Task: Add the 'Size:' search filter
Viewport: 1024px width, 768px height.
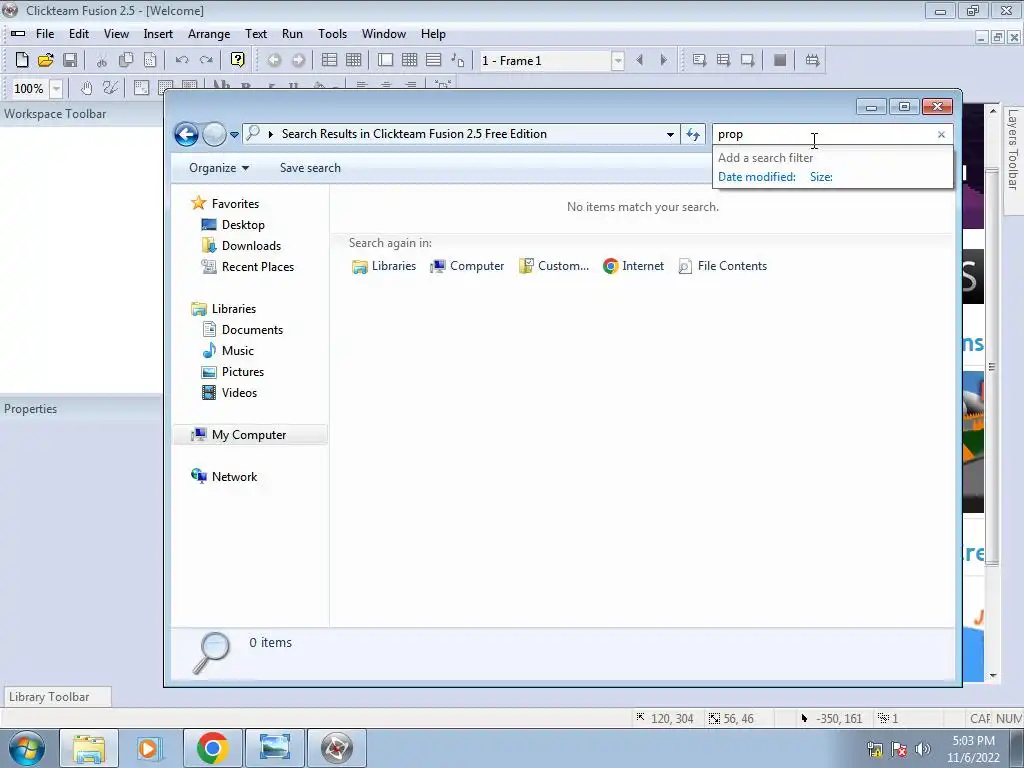Action: (821, 177)
